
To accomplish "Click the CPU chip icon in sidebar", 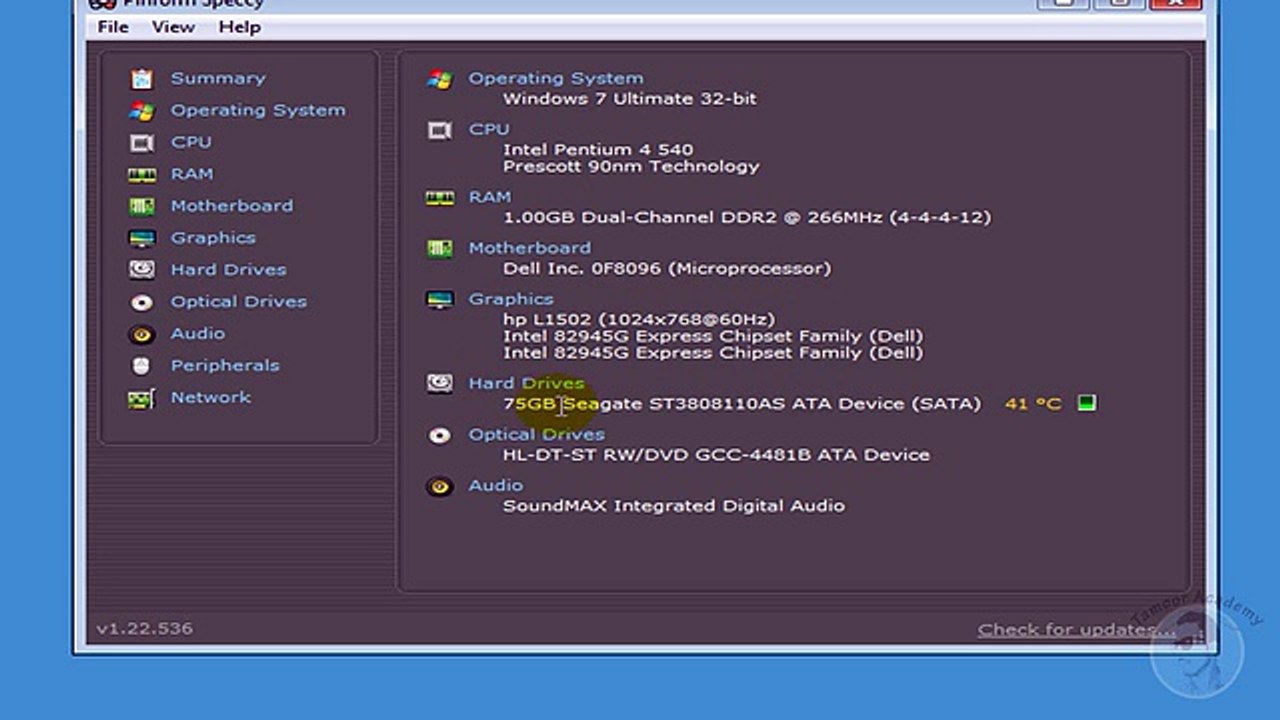I will click(142, 142).
